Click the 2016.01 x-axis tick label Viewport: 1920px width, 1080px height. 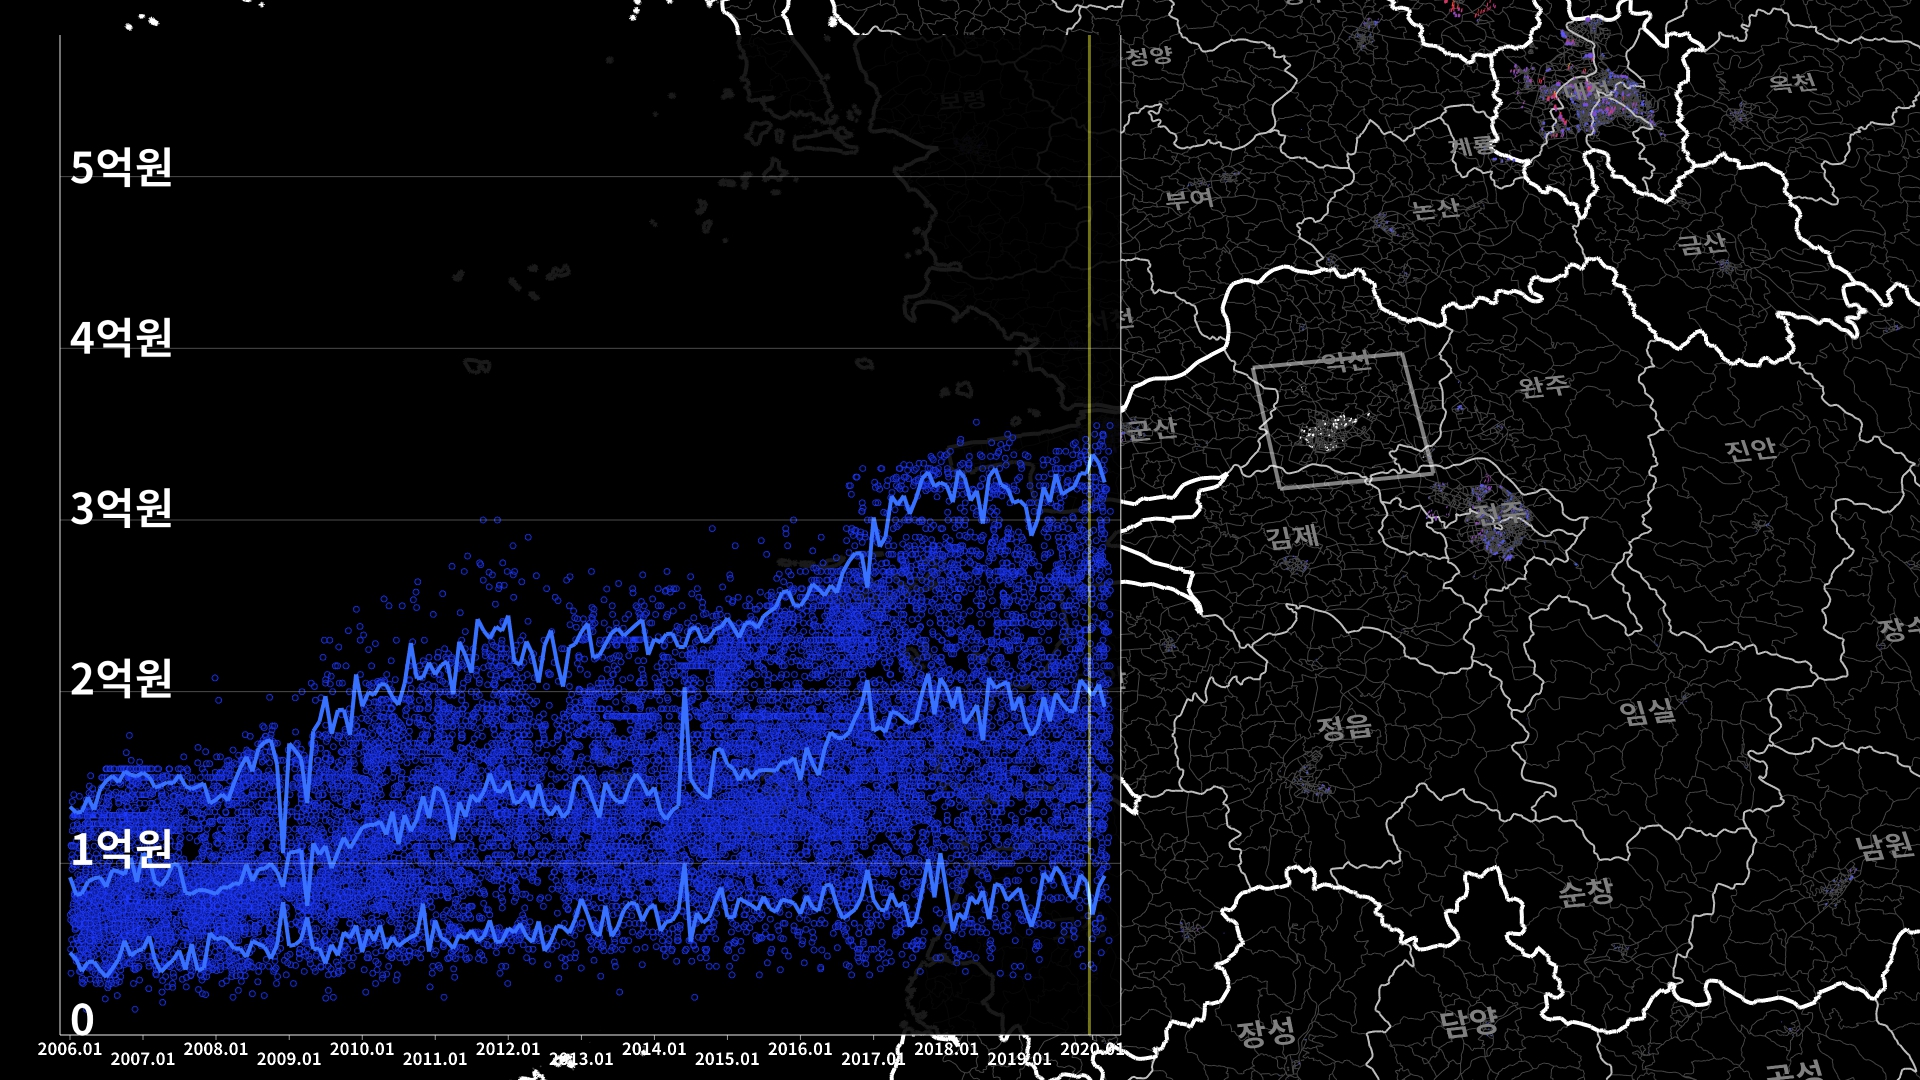point(800,1049)
